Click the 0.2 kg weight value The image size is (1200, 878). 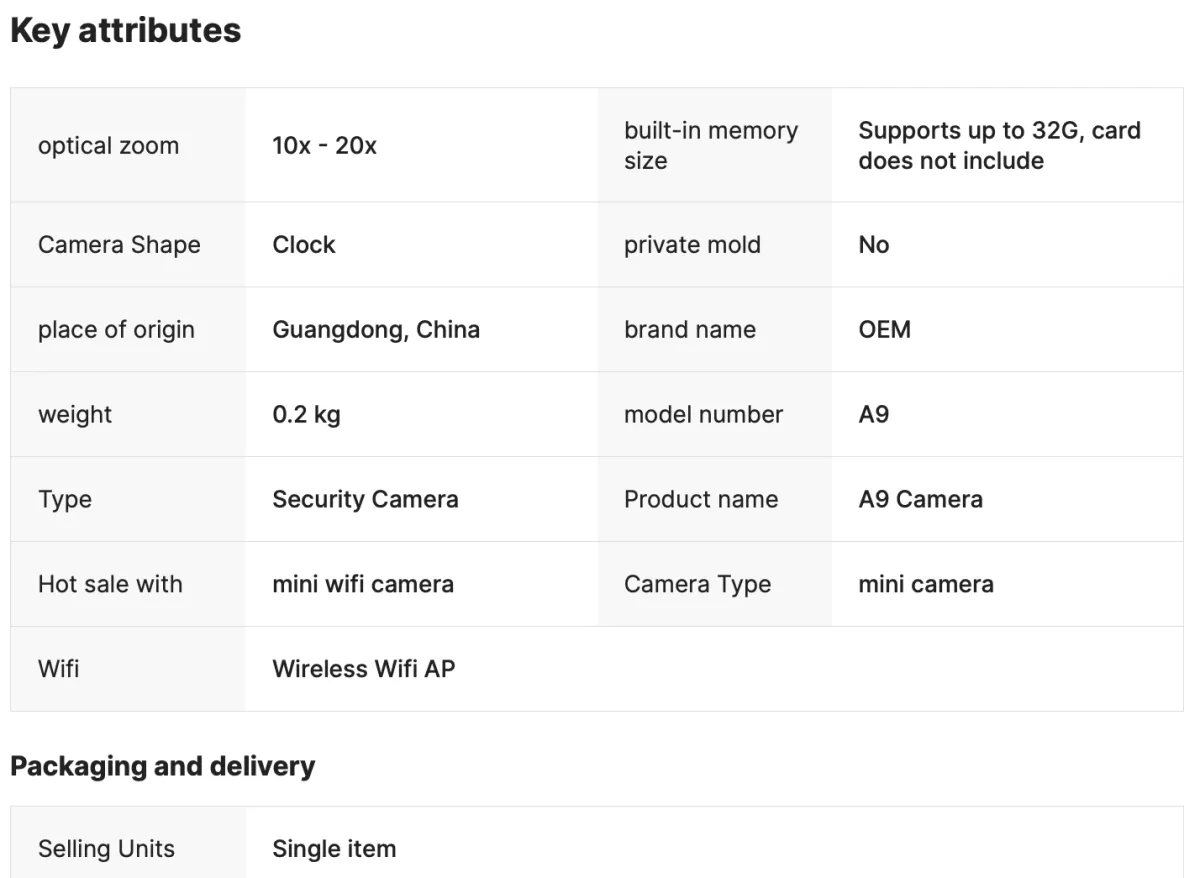306,415
